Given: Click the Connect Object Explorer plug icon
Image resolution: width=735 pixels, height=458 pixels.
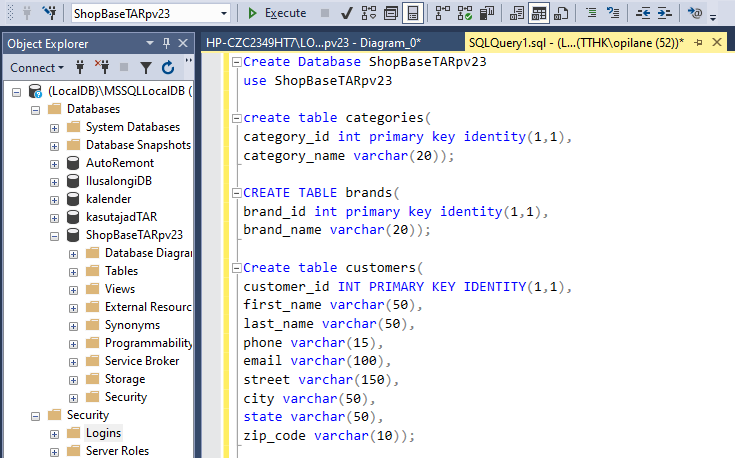Looking at the screenshot, I should 80,68.
